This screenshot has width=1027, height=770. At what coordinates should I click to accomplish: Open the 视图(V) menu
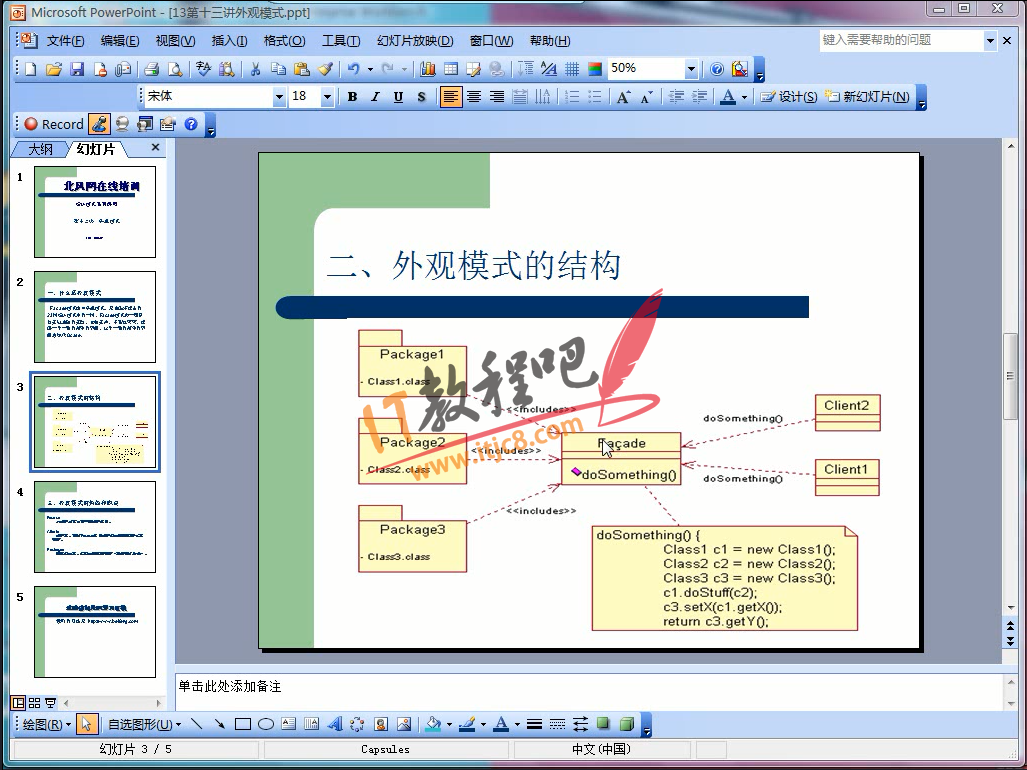click(176, 41)
